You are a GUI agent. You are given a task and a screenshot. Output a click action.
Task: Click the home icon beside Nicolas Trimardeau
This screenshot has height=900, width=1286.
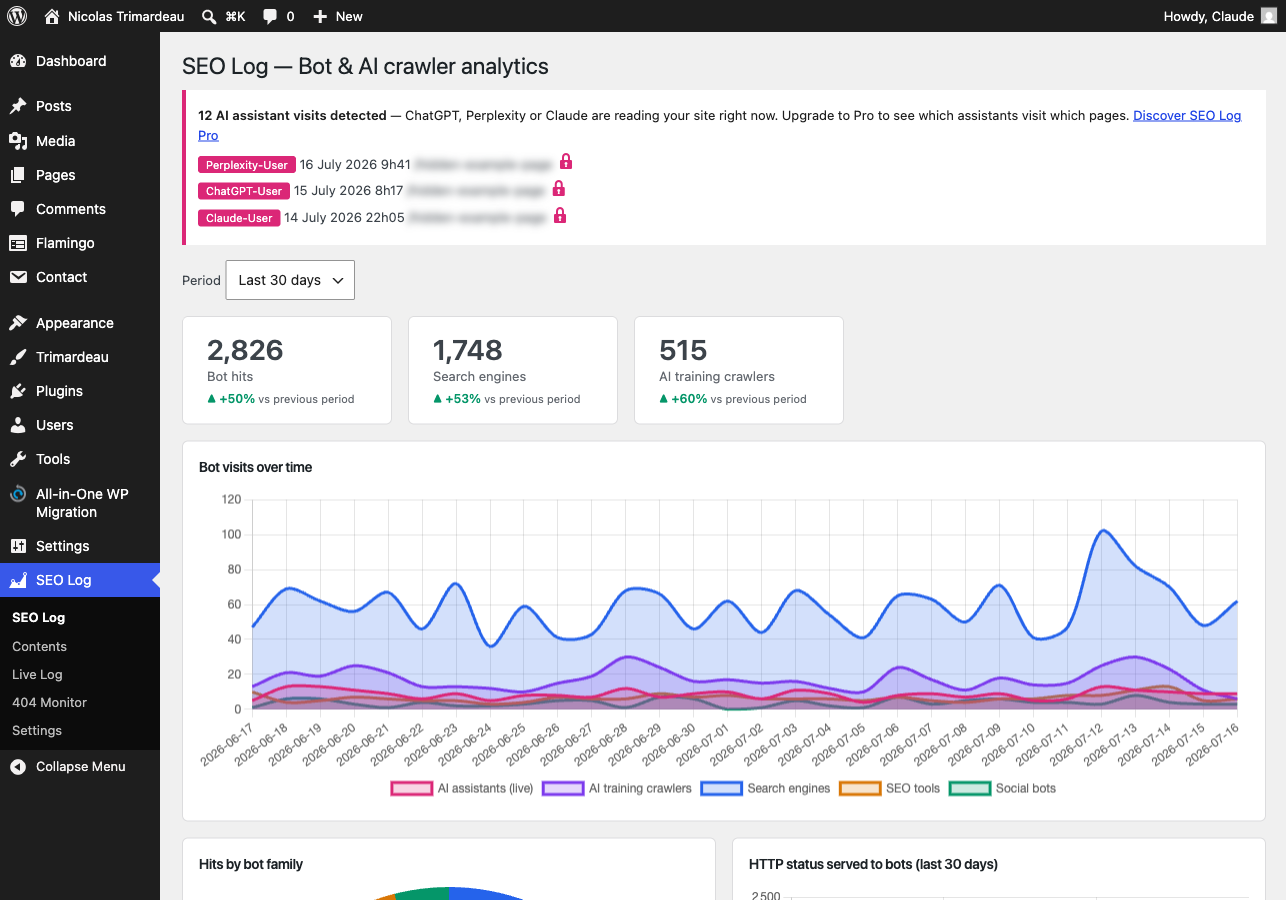[x=52, y=16]
